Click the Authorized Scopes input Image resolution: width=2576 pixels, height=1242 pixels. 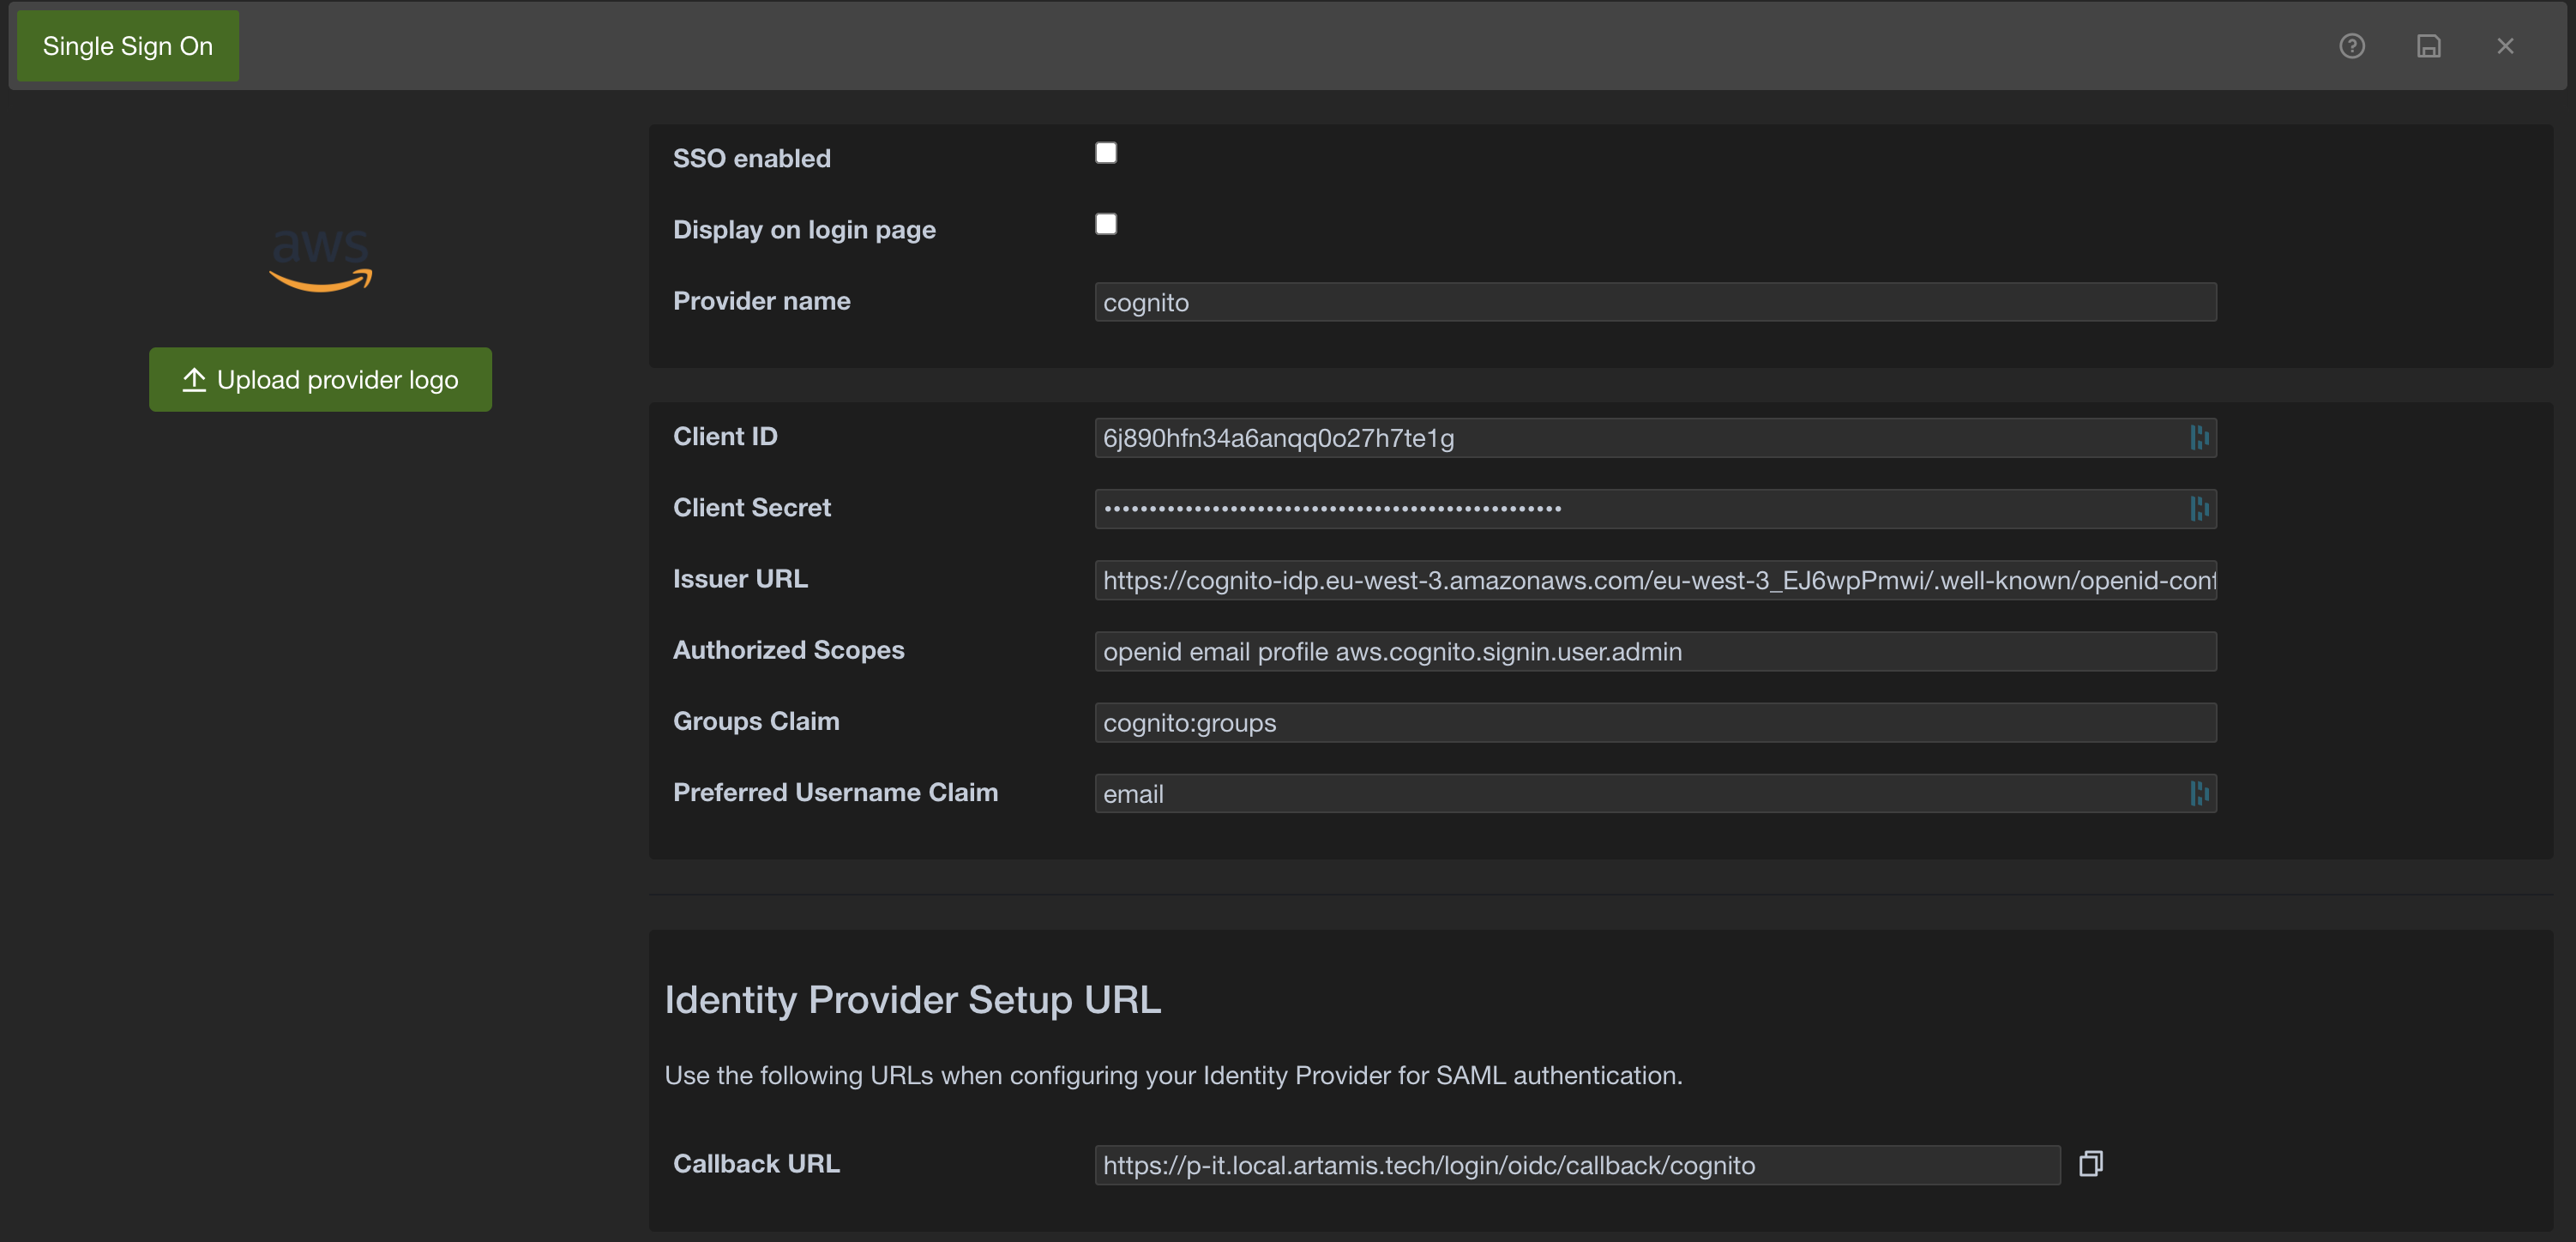pos(1655,652)
